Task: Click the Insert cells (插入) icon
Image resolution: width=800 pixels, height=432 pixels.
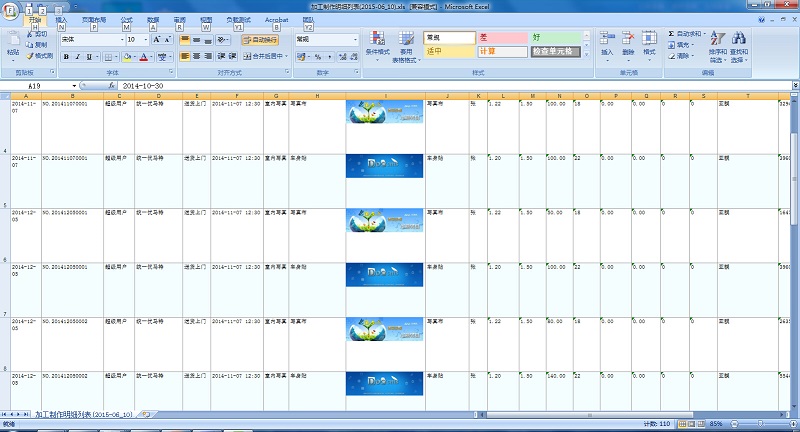Action: 607,44
